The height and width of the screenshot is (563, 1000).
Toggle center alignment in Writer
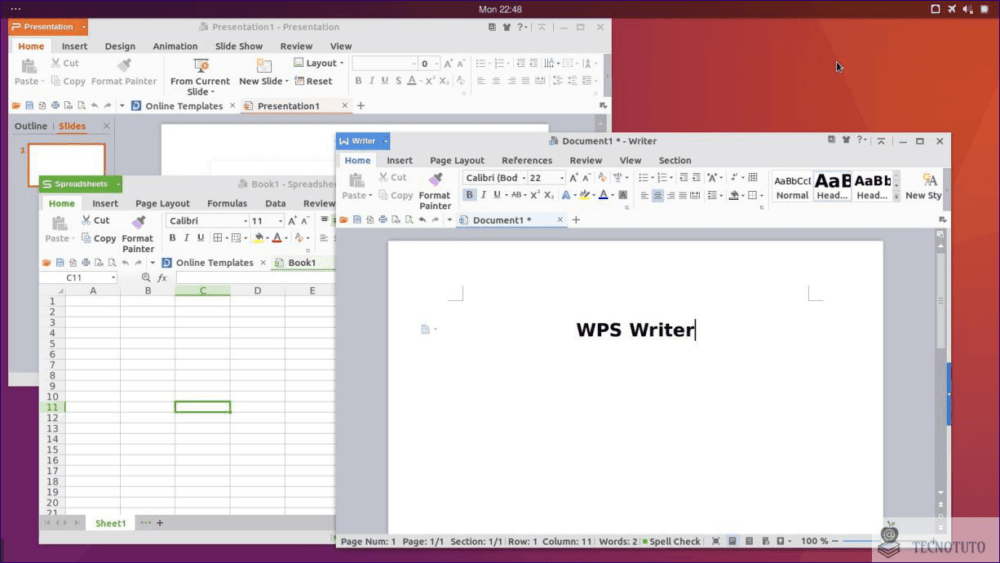pyautogui.click(x=658, y=195)
